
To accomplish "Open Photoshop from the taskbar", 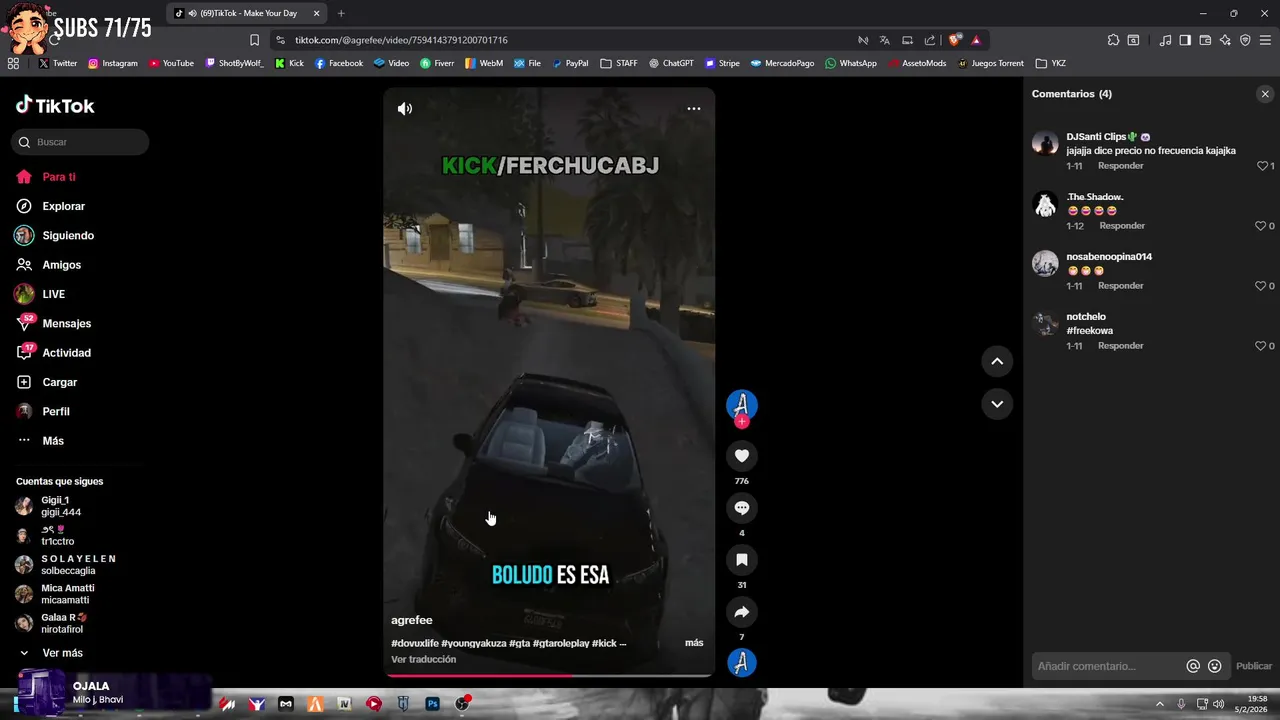I will click(433, 704).
